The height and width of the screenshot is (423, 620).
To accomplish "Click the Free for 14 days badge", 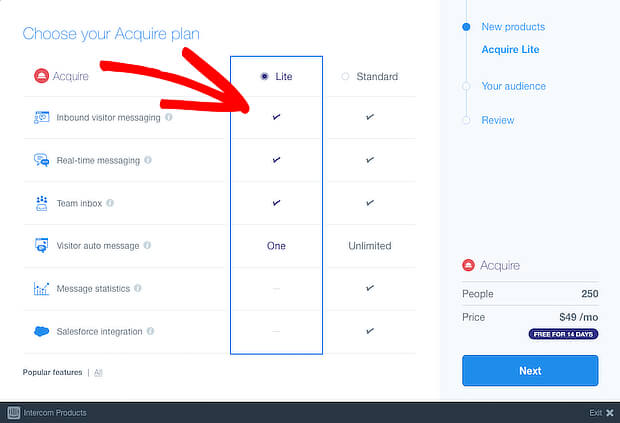I will coord(563,334).
